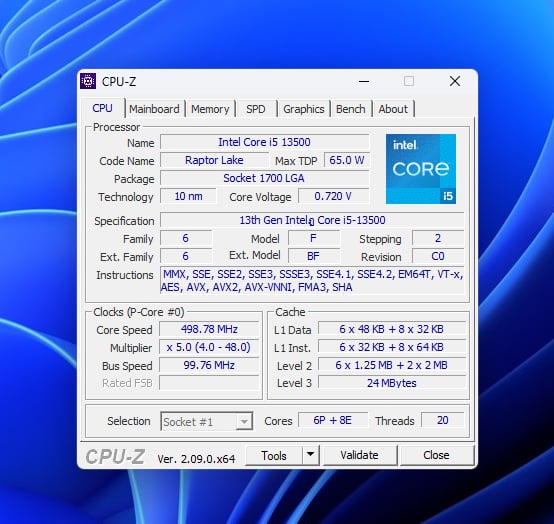Click the version text 'Ver. 2.09.0.x64'
This screenshot has width=554, height=524.
pyautogui.click(x=196, y=459)
